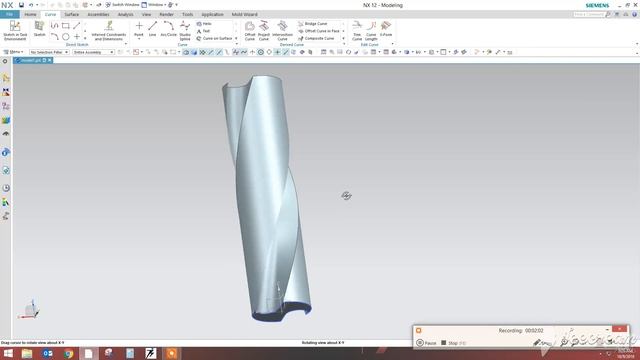Expand the Curve group gallery arrow

coord(236,38)
